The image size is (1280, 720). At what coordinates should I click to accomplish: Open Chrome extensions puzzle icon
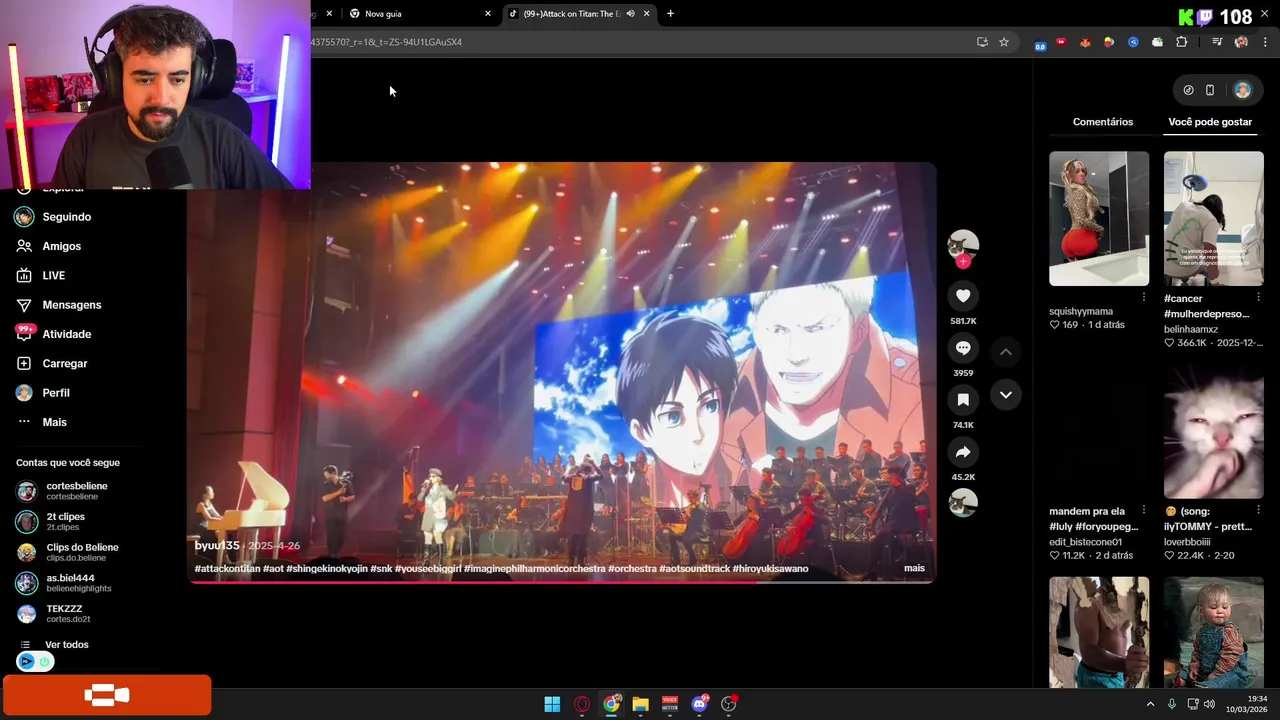coord(1181,42)
